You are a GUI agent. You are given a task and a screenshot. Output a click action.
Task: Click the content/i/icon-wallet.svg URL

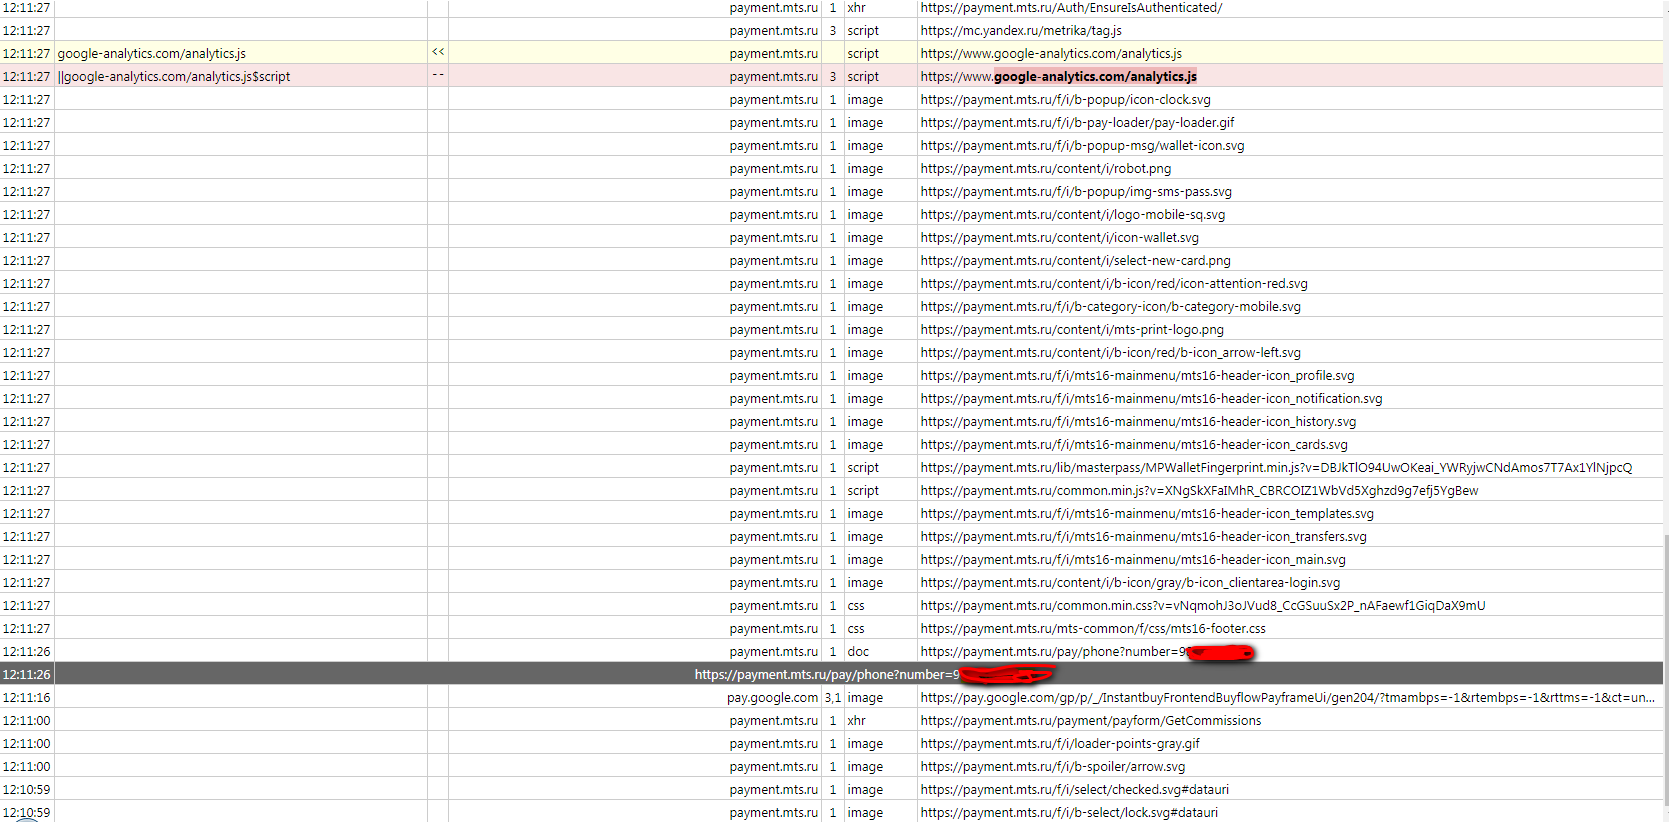(x=1059, y=238)
